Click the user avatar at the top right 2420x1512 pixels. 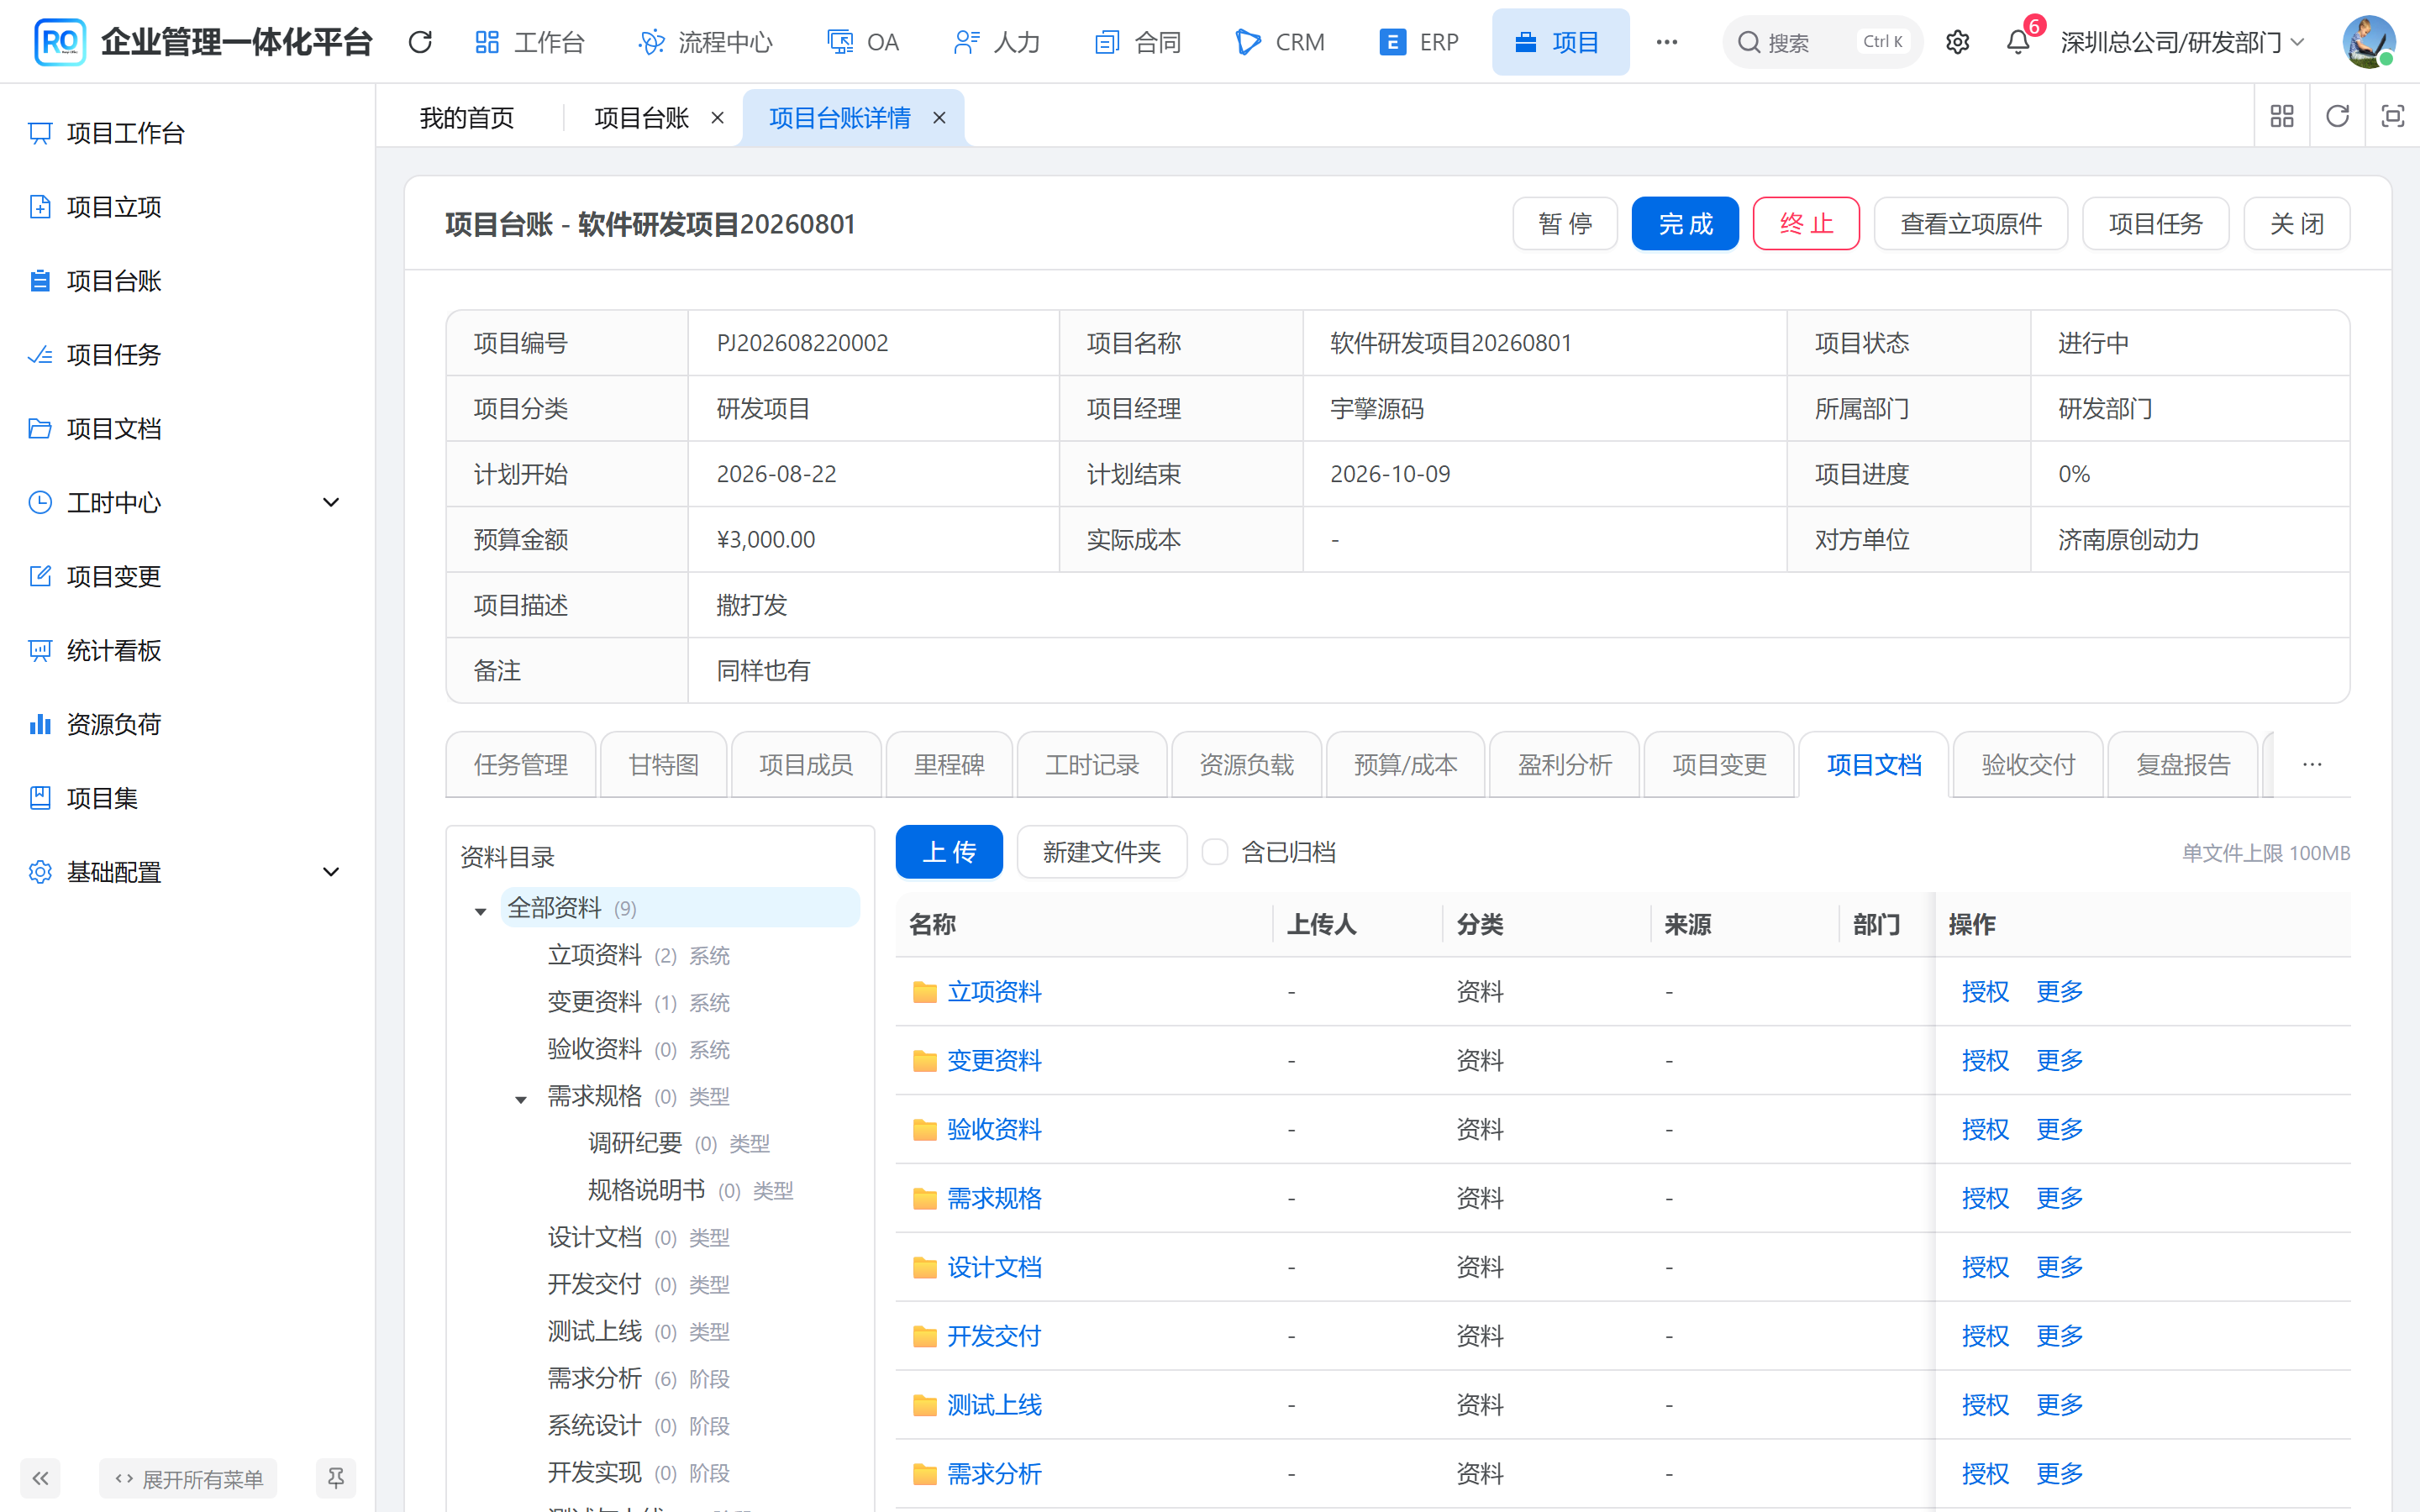point(2368,42)
